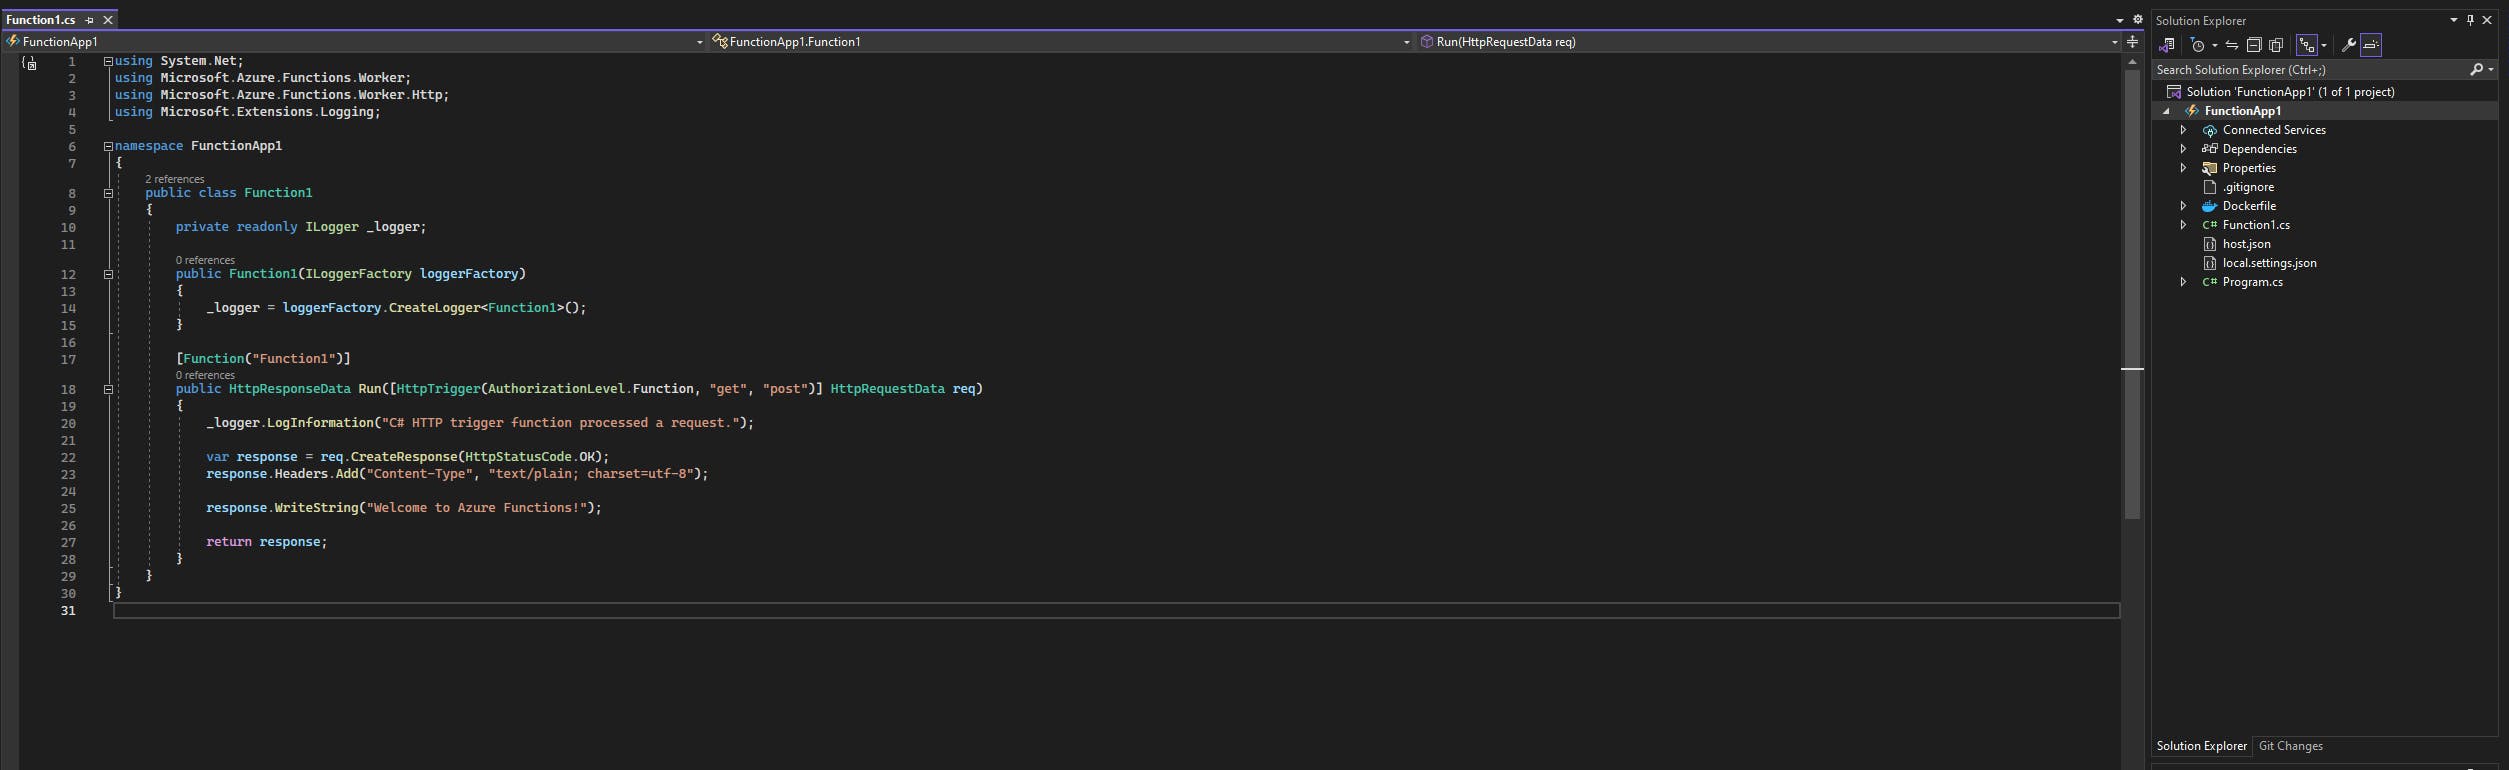Screen dimensions: 2509x770
Task: Toggle Preview Selected Items button
Action: tap(2371, 45)
